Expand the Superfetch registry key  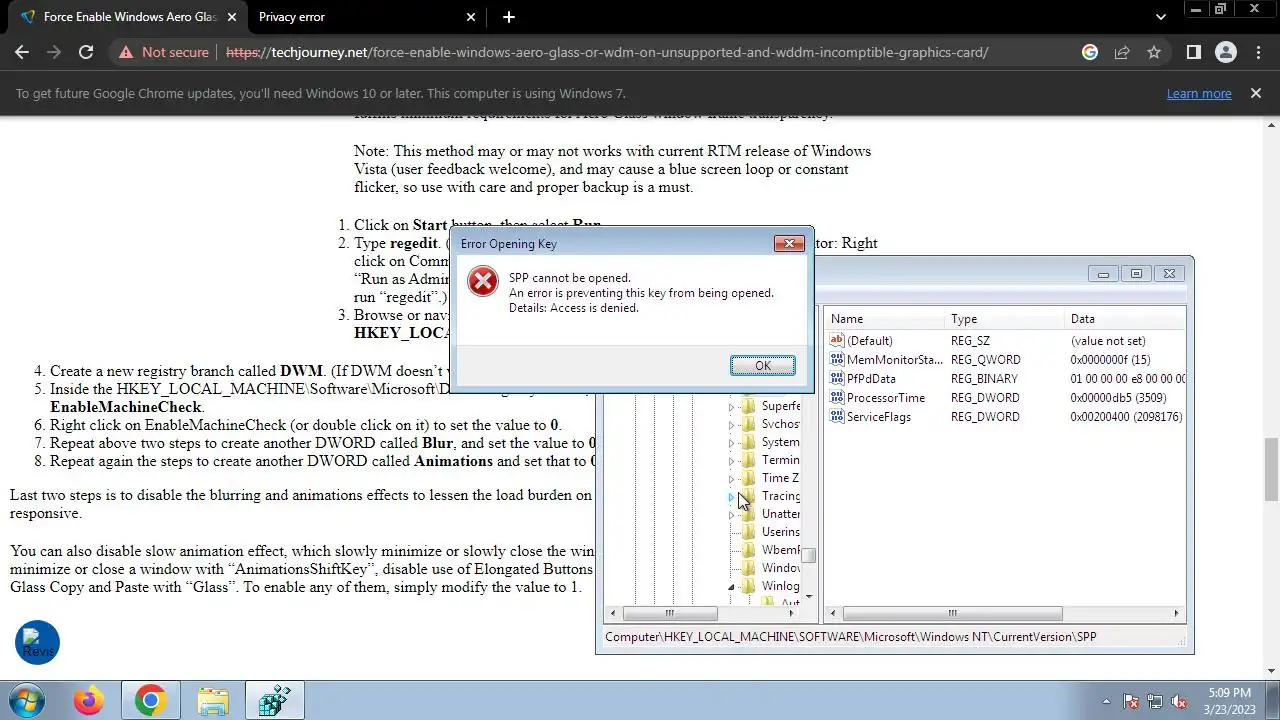731,406
